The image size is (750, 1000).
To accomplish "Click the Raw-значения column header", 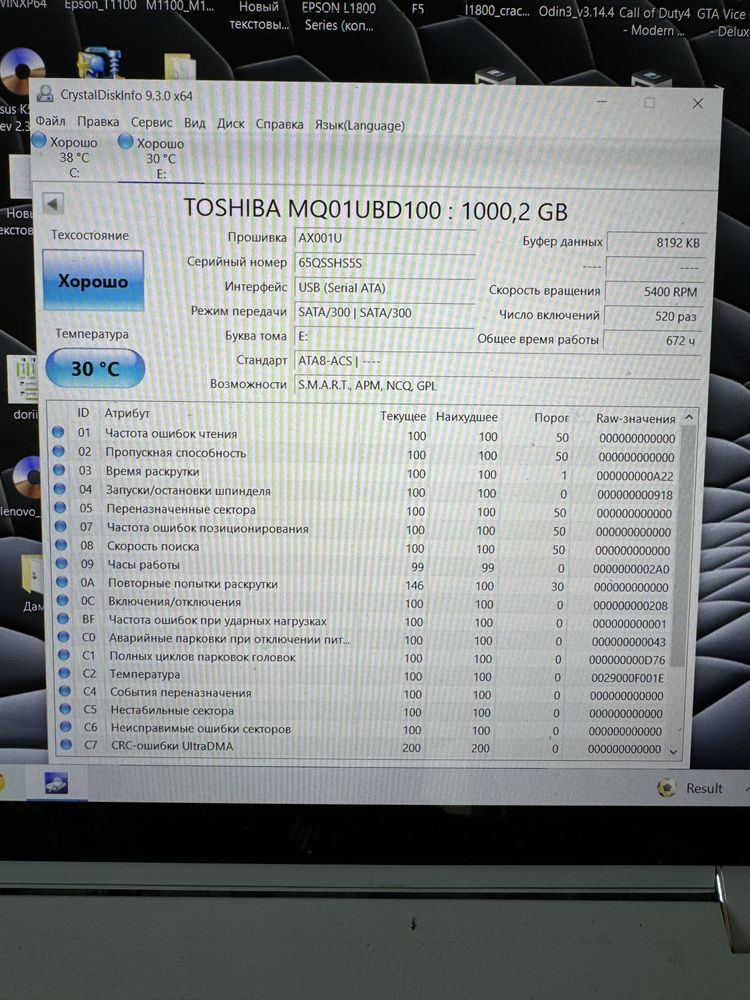I will pyautogui.click(x=635, y=418).
